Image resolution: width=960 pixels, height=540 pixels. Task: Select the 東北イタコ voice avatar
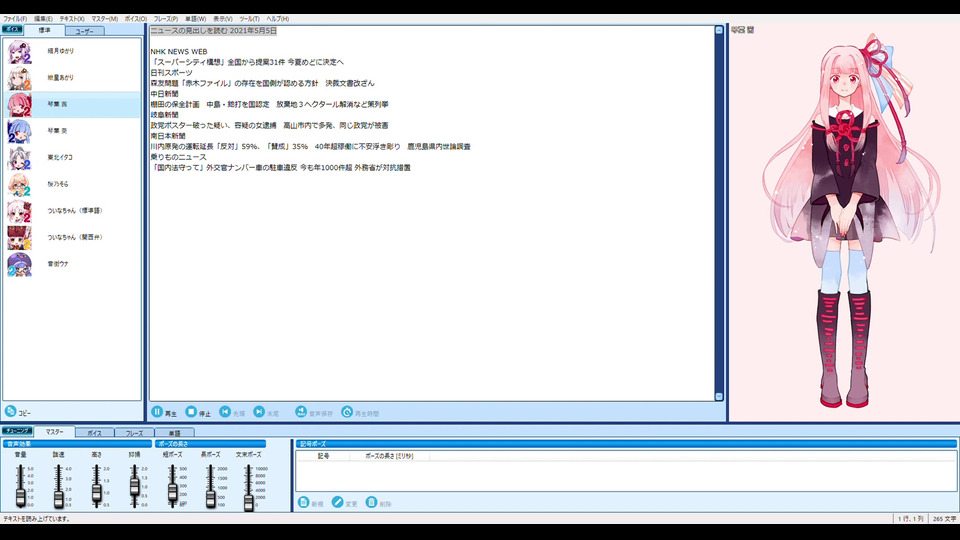(x=20, y=157)
